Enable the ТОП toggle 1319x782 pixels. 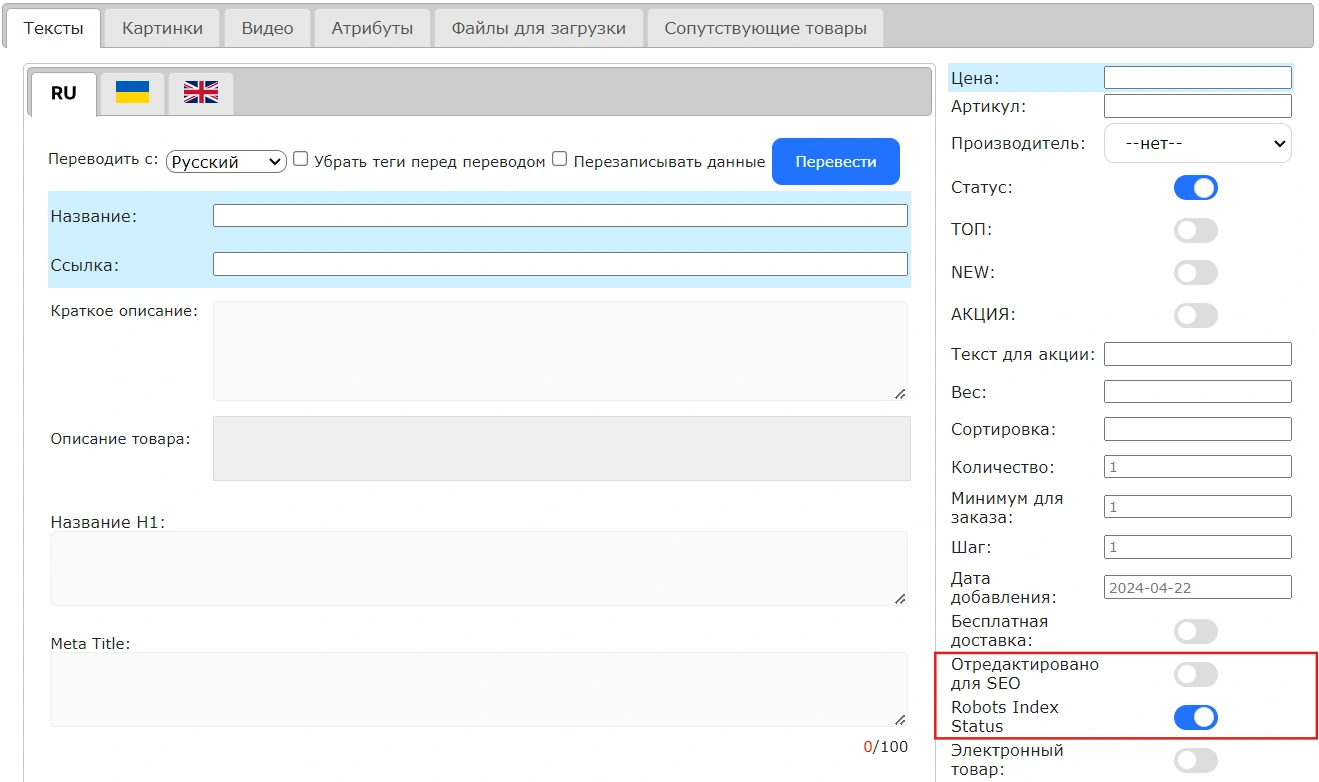click(x=1195, y=230)
